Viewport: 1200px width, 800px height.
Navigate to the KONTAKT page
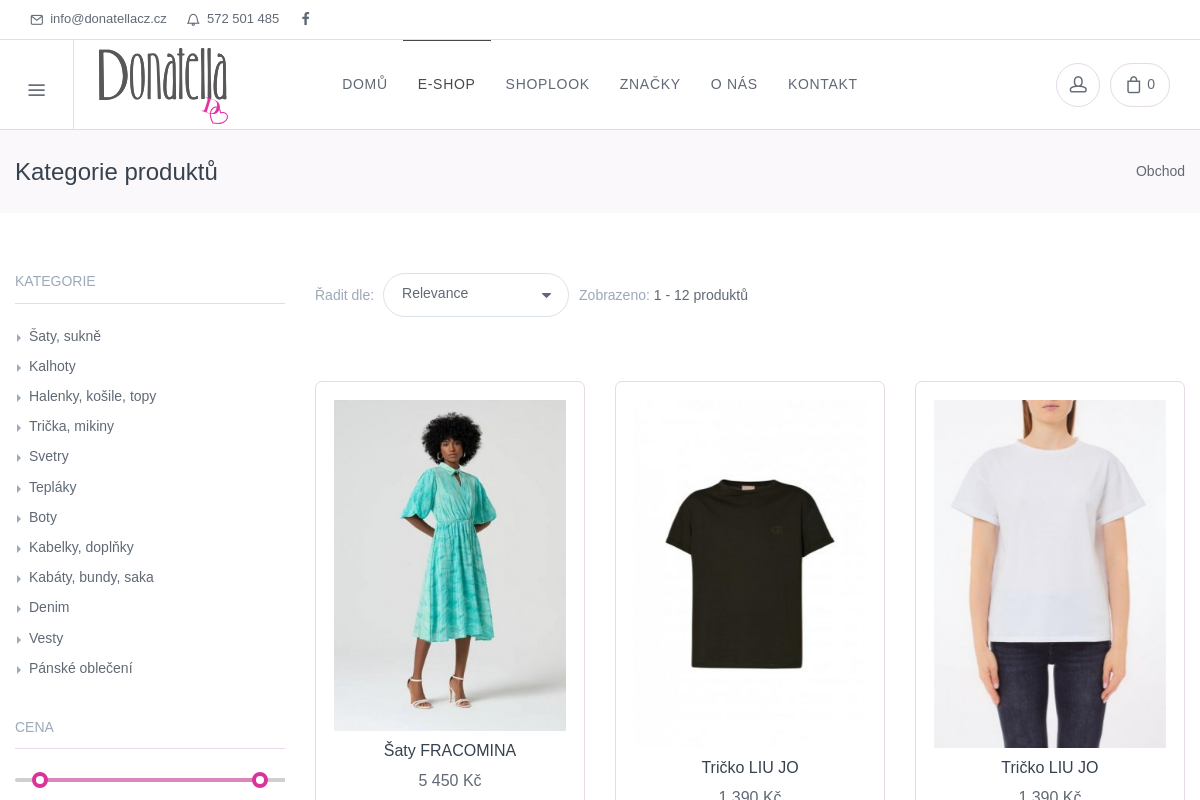pyautogui.click(x=822, y=84)
